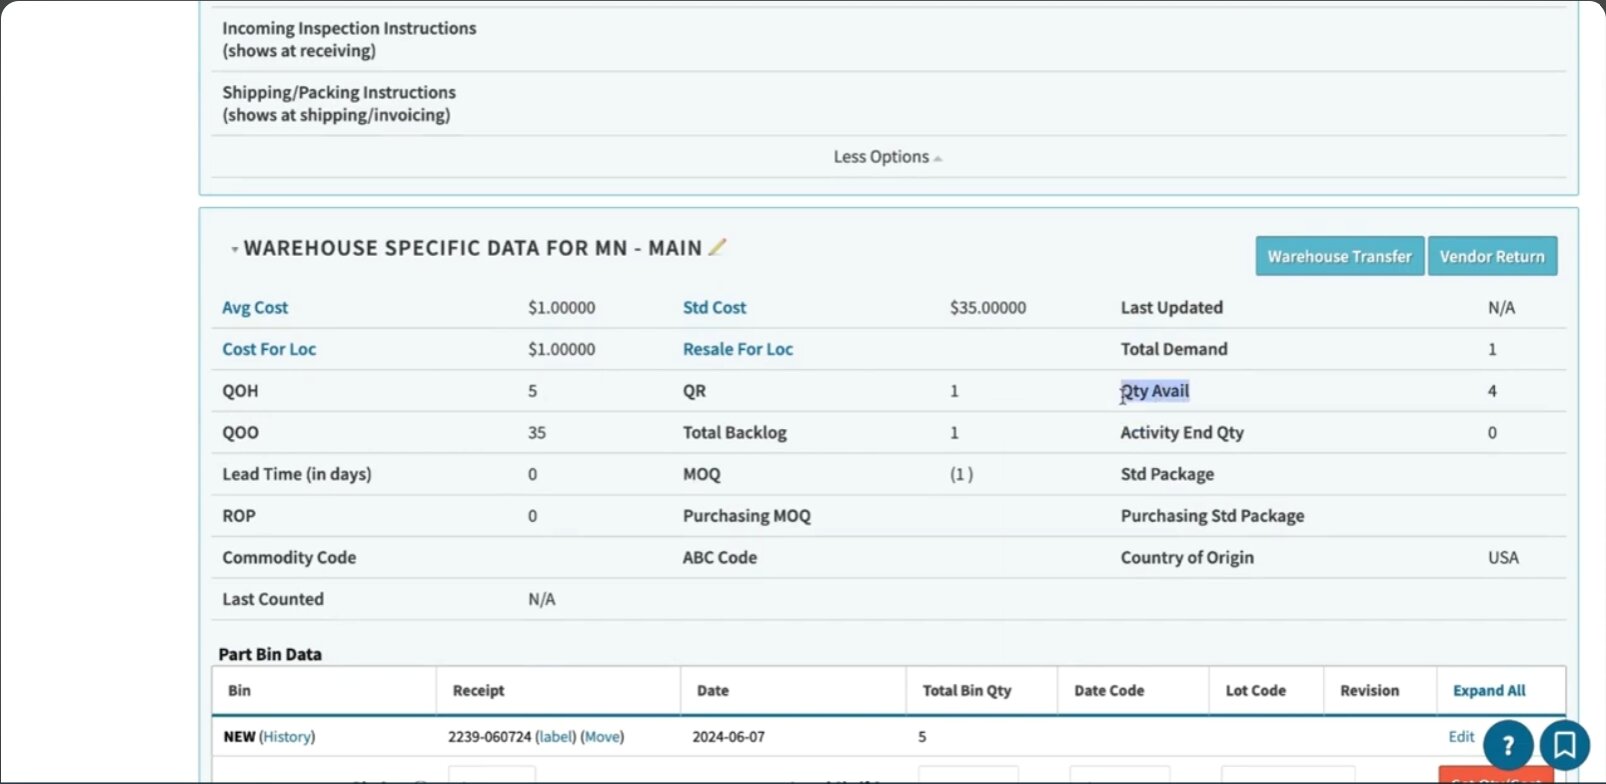The height and width of the screenshot is (784, 1606).
Task: Click Move link for receipt 2239-060724
Action: coord(602,737)
